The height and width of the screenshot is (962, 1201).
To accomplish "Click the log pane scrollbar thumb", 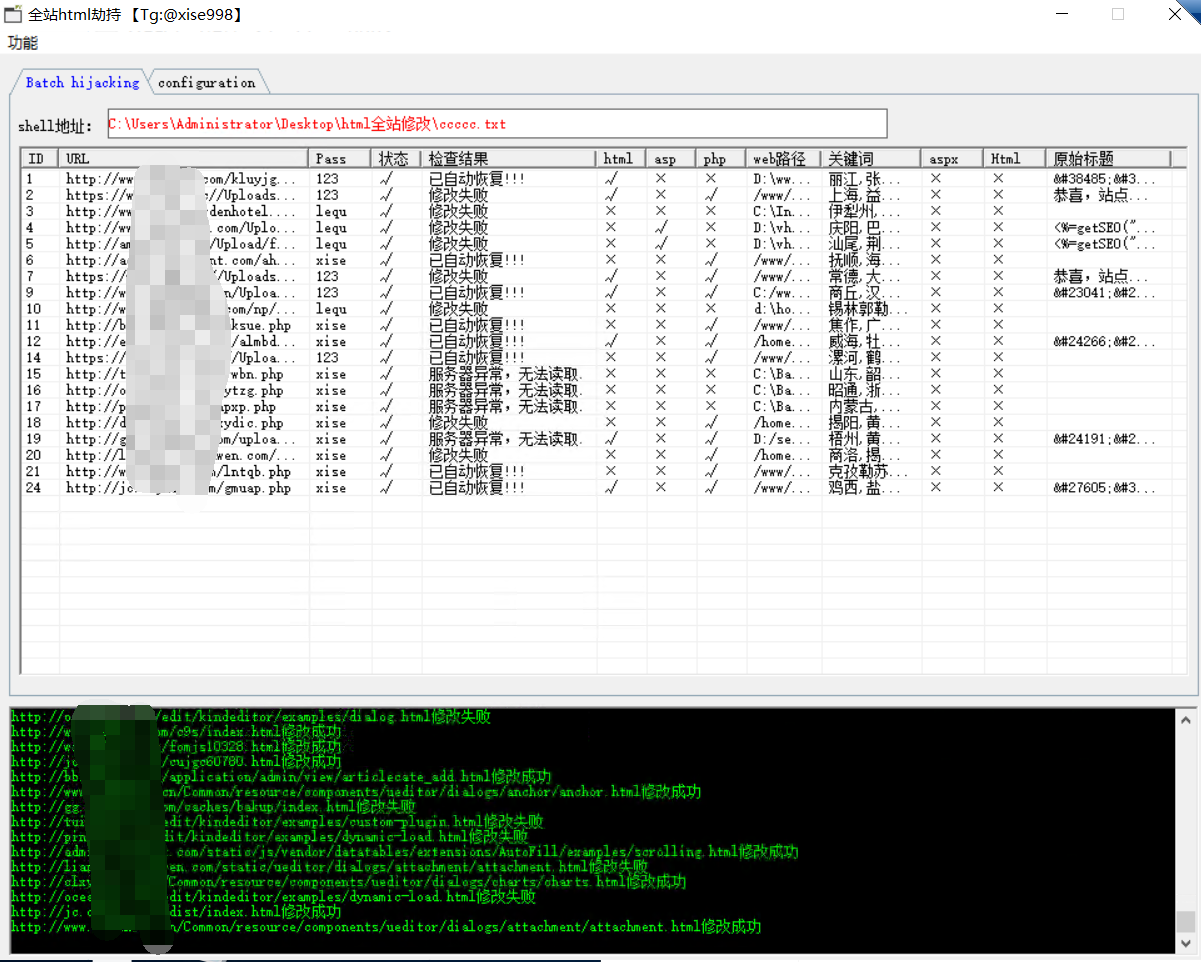I will click(1186, 921).
